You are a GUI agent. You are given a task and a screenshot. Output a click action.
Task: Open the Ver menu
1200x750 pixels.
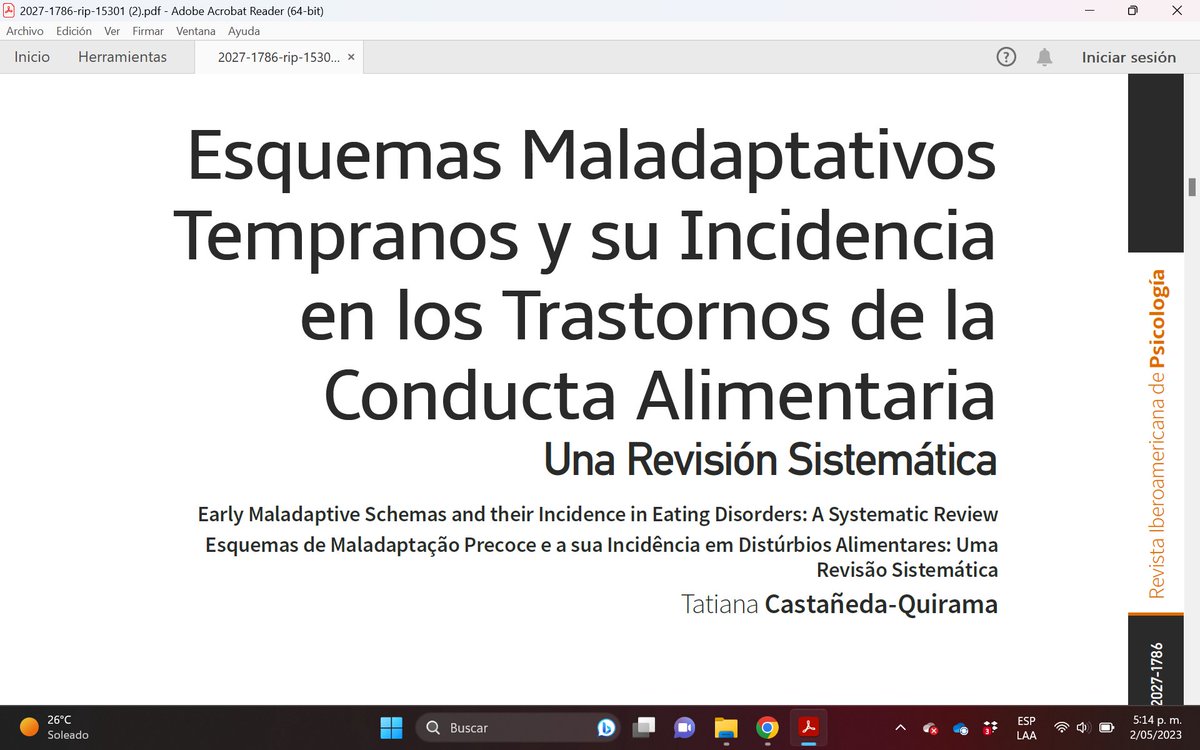coord(112,31)
